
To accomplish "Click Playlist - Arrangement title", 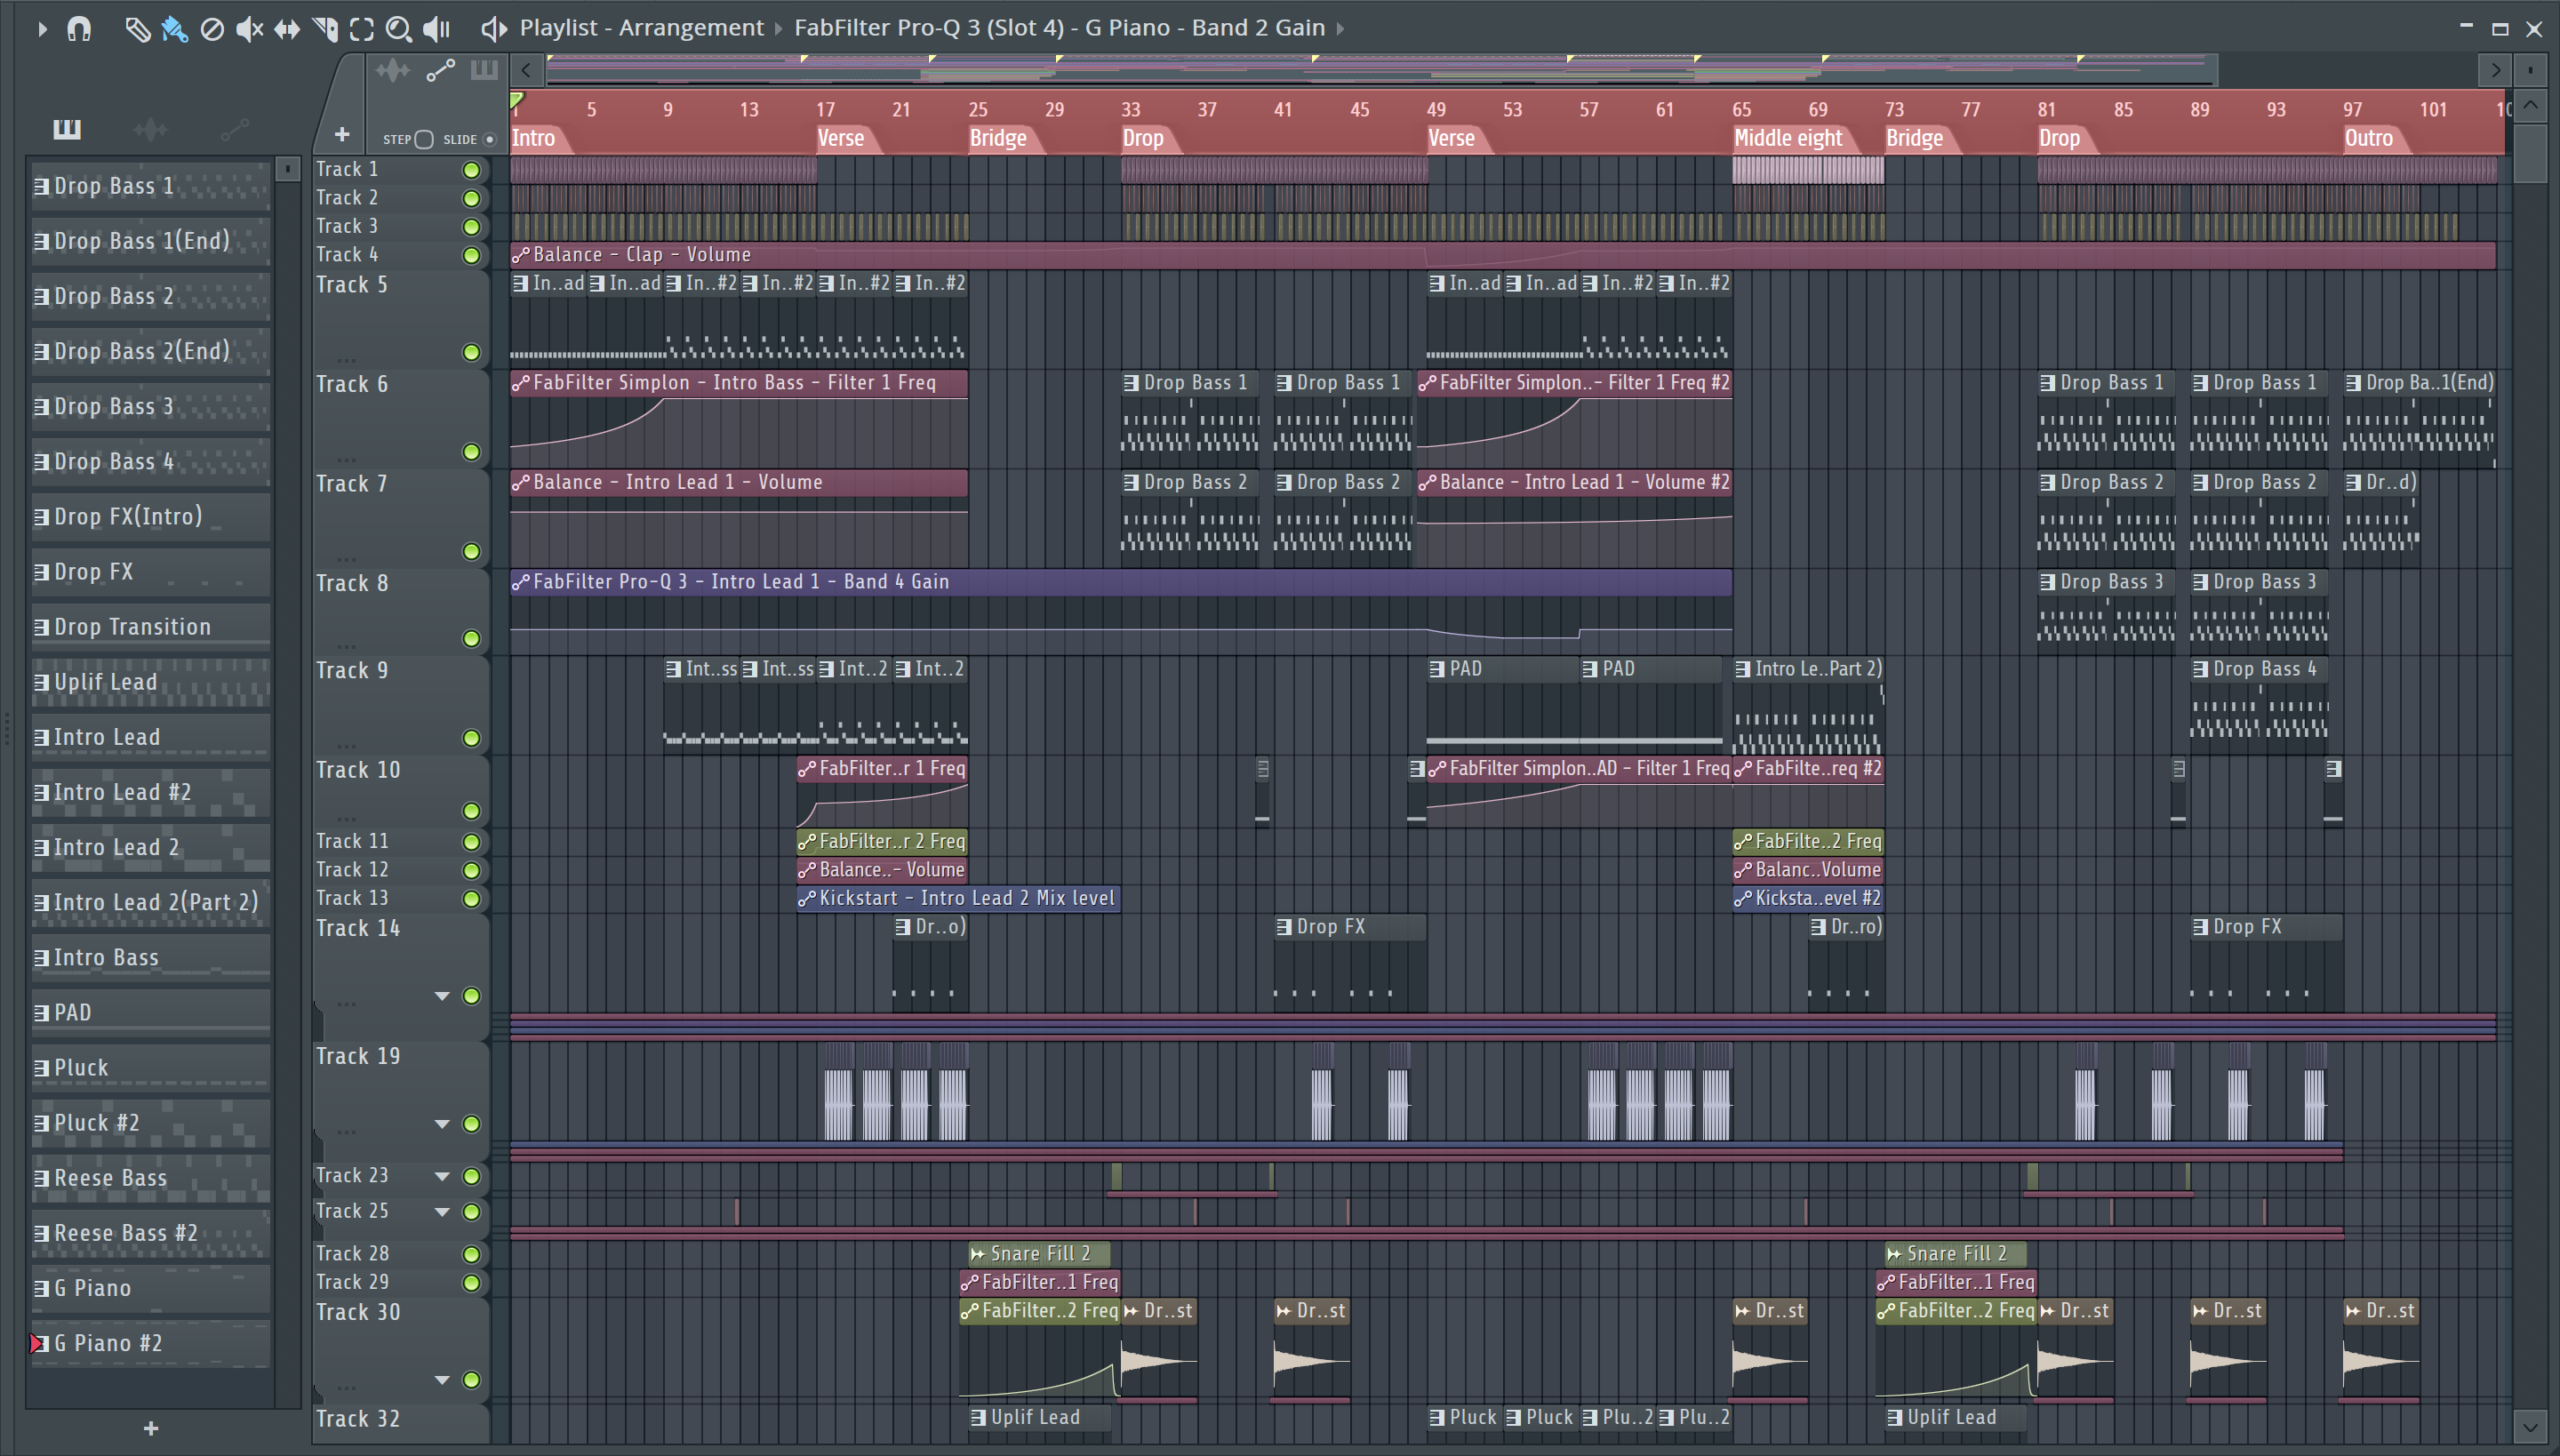I will (x=641, y=28).
